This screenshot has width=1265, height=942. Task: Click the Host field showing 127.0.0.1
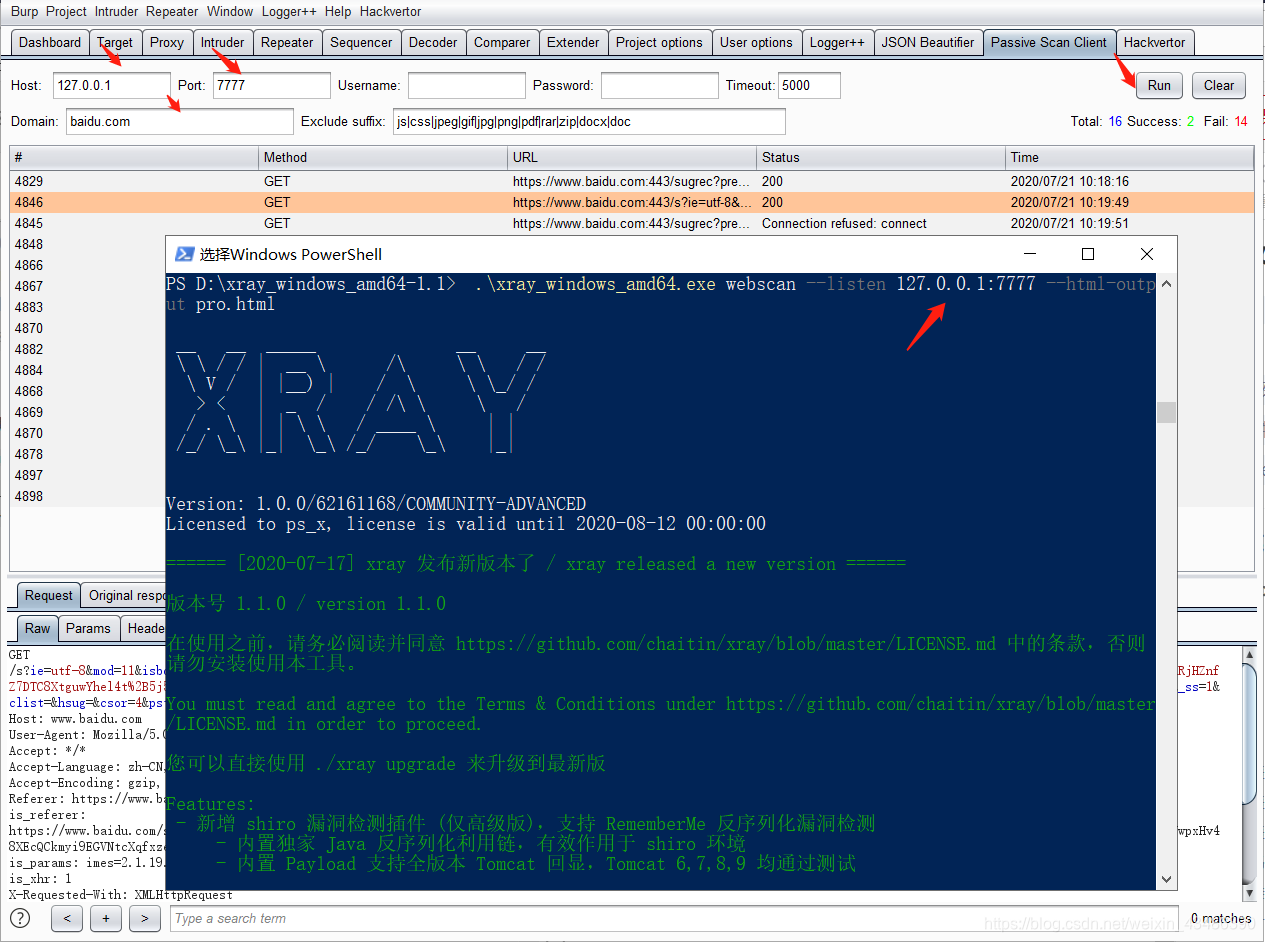(112, 86)
